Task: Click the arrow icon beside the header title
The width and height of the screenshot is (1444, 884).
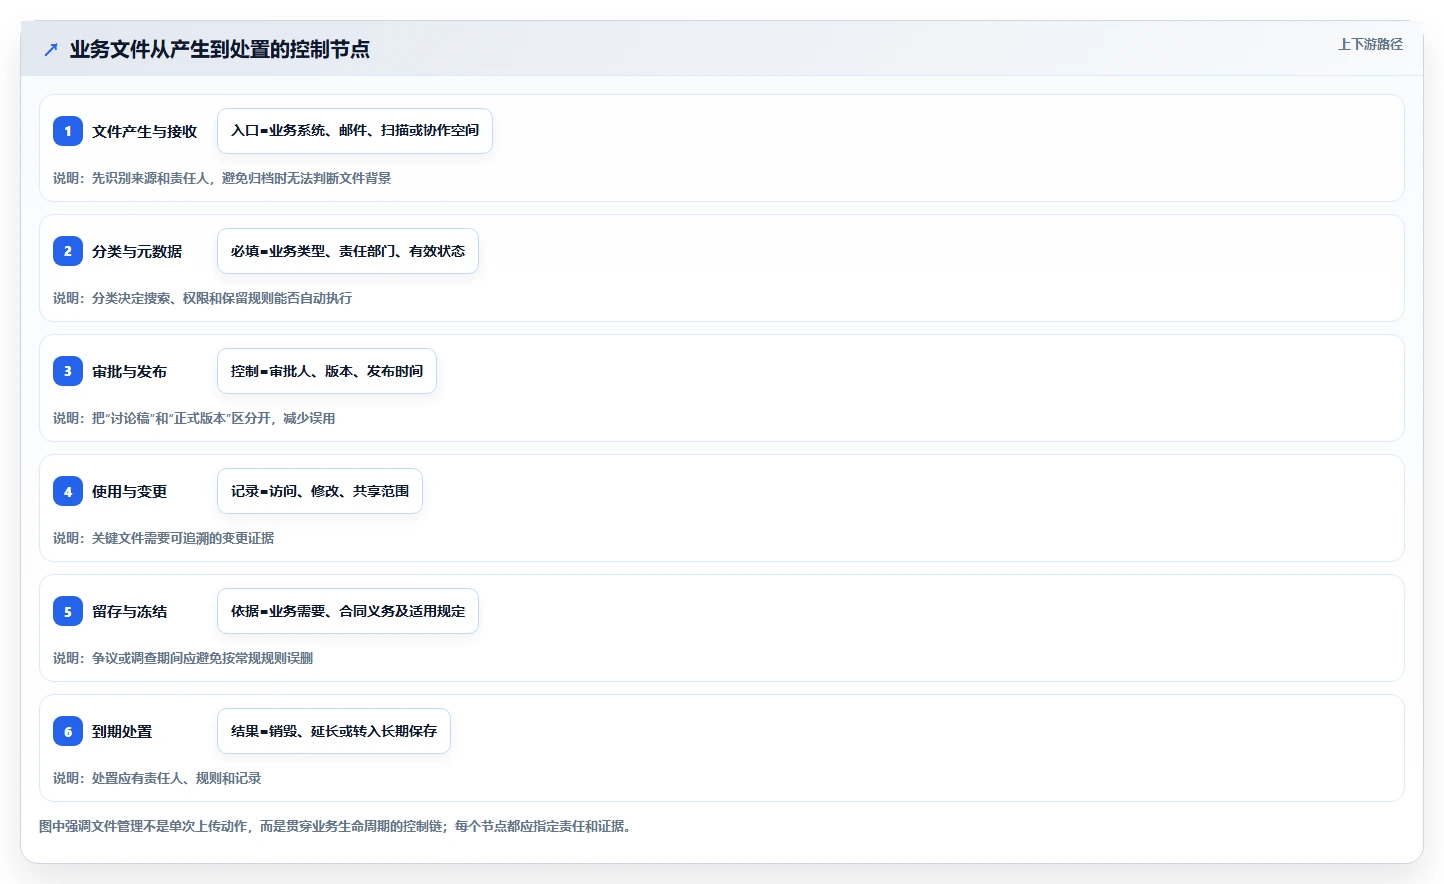Action: pyautogui.click(x=51, y=49)
